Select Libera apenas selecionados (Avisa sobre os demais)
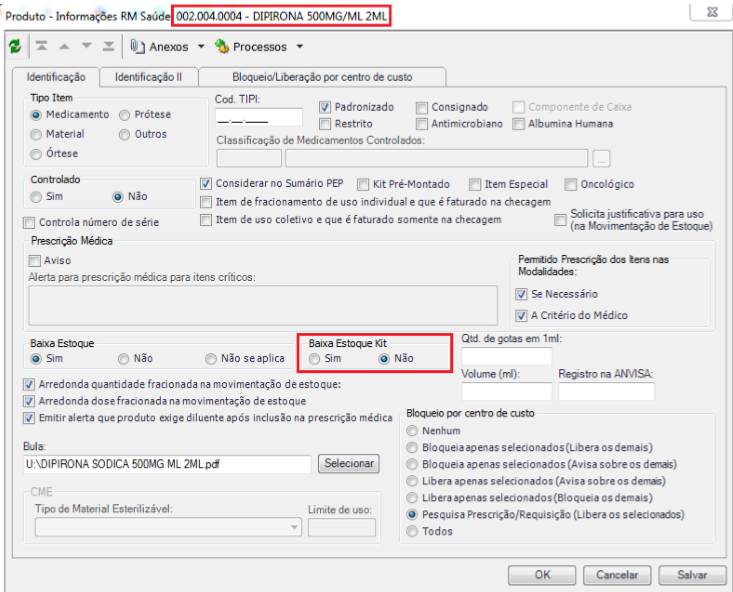 click(412, 481)
